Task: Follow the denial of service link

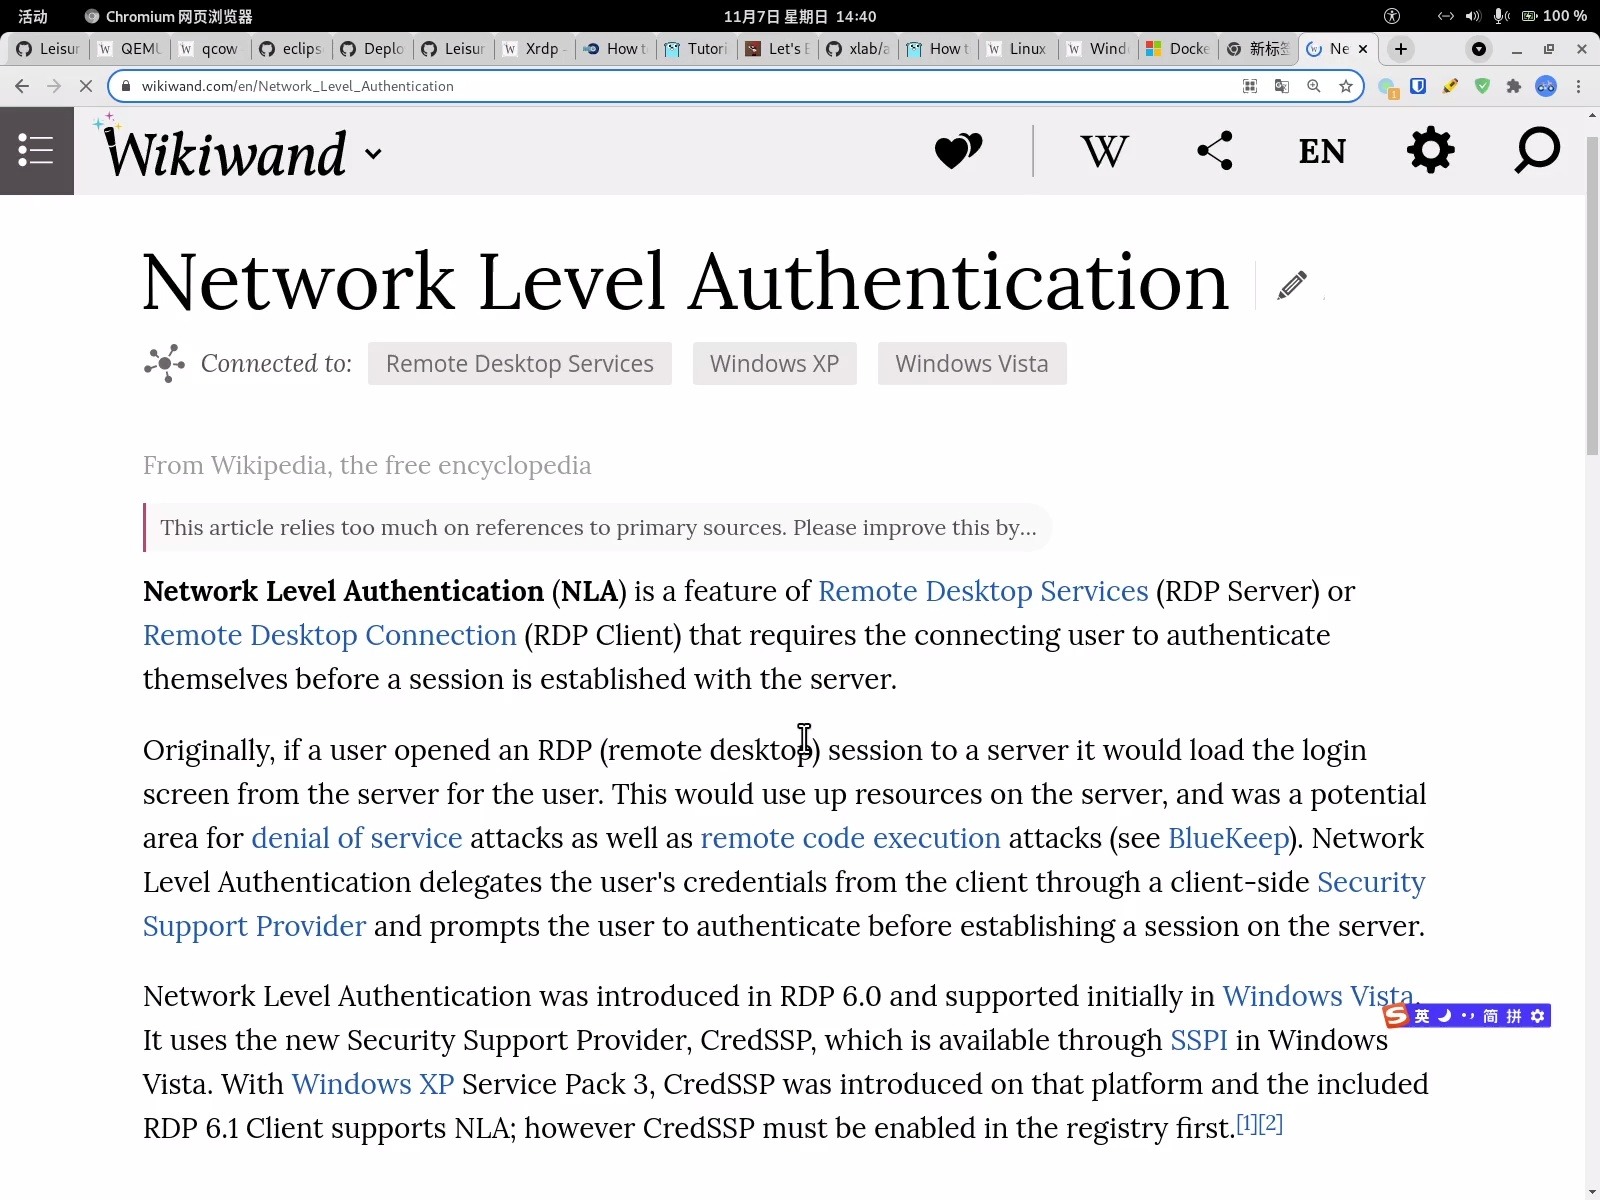Action: 357,838
